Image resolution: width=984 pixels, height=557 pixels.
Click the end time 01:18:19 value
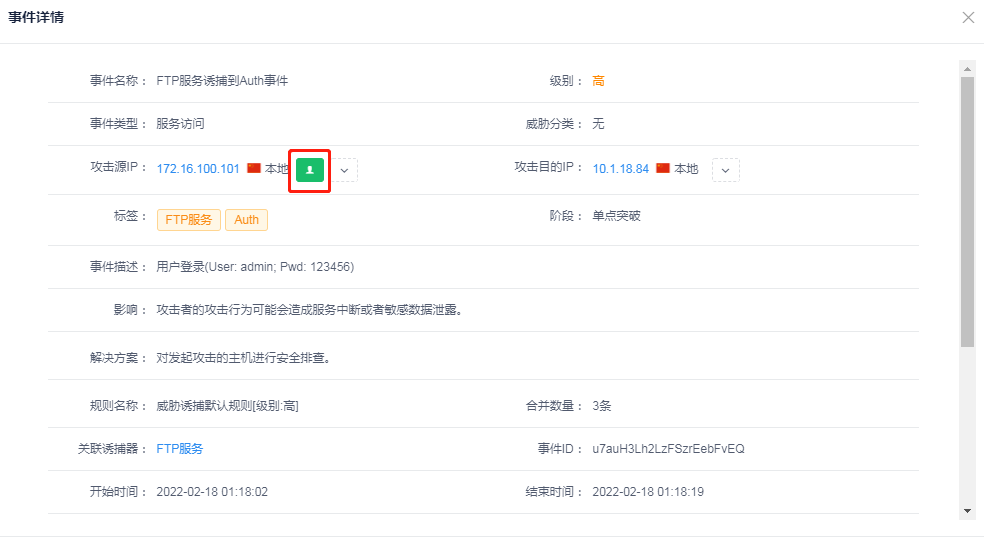point(648,492)
